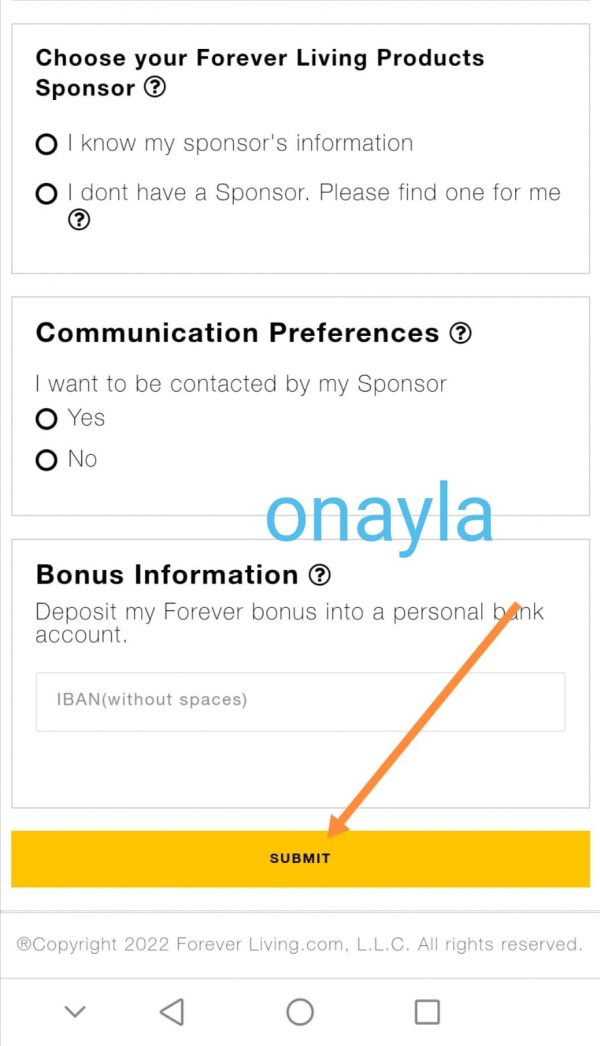Click the Forever Living copyright footer text
Image resolution: width=600 pixels, height=1046 pixels.
coord(300,944)
